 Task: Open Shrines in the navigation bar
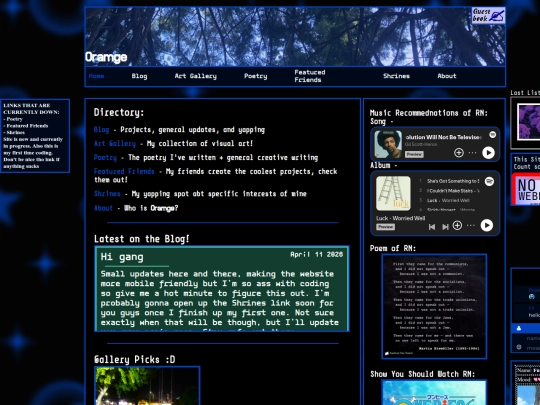pyautogui.click(x=396, y=76)
